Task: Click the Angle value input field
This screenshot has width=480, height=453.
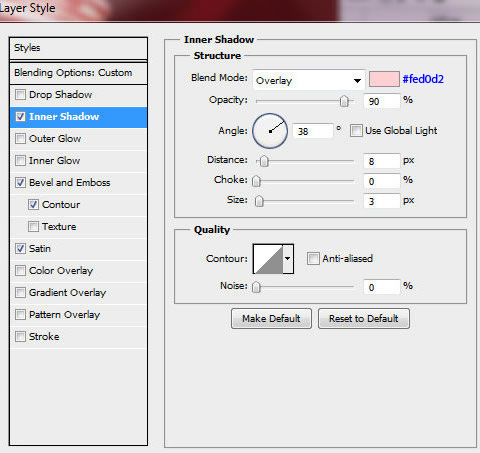Action: pos(313,131)
